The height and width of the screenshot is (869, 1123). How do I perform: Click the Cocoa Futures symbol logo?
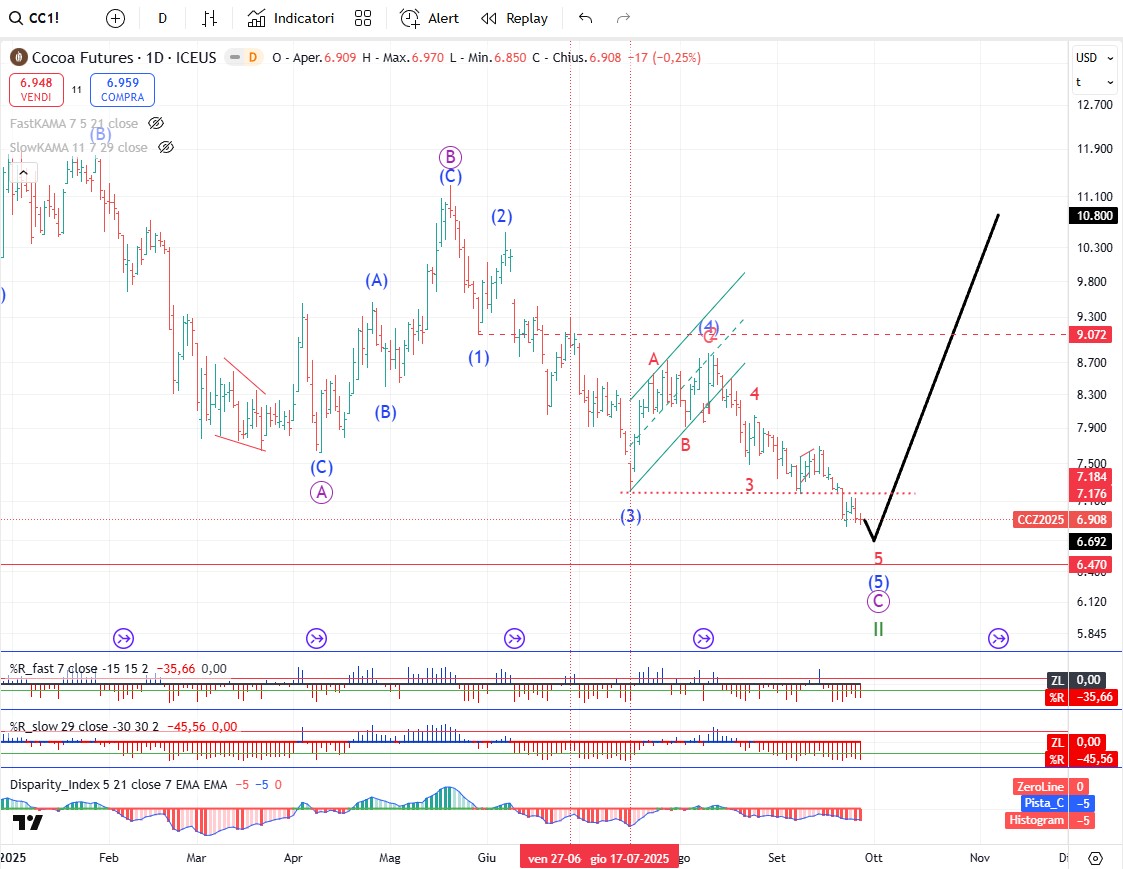tap(19, 57)
